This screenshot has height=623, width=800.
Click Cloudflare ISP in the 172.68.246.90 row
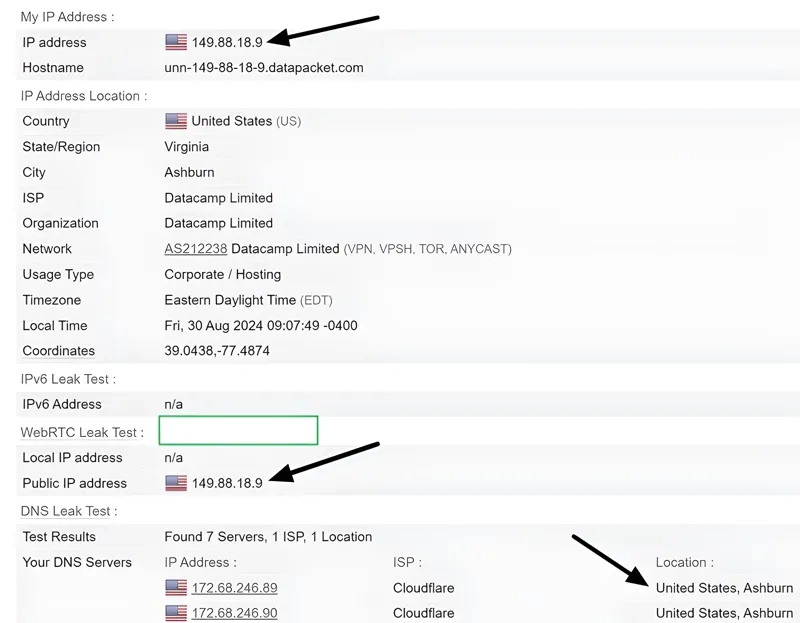[x=423, y=613]
